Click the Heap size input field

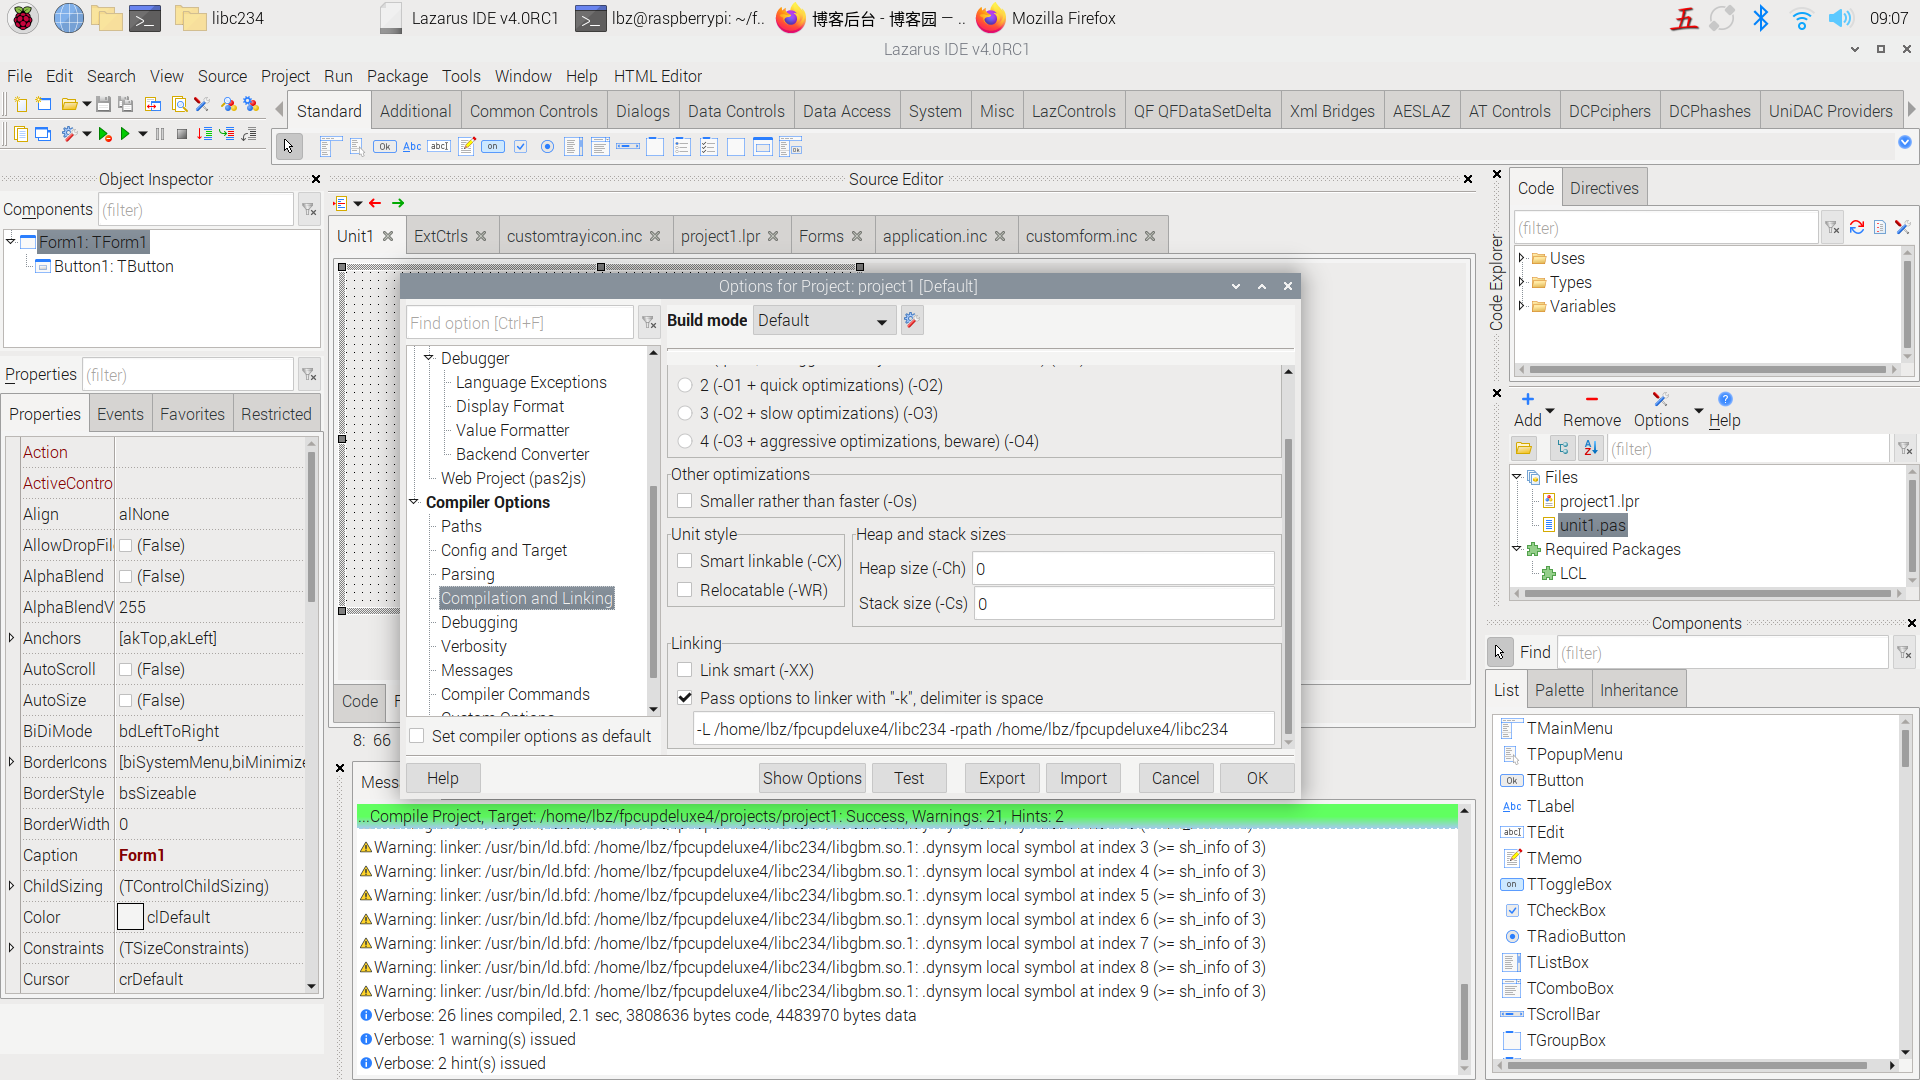point(1123,569)
